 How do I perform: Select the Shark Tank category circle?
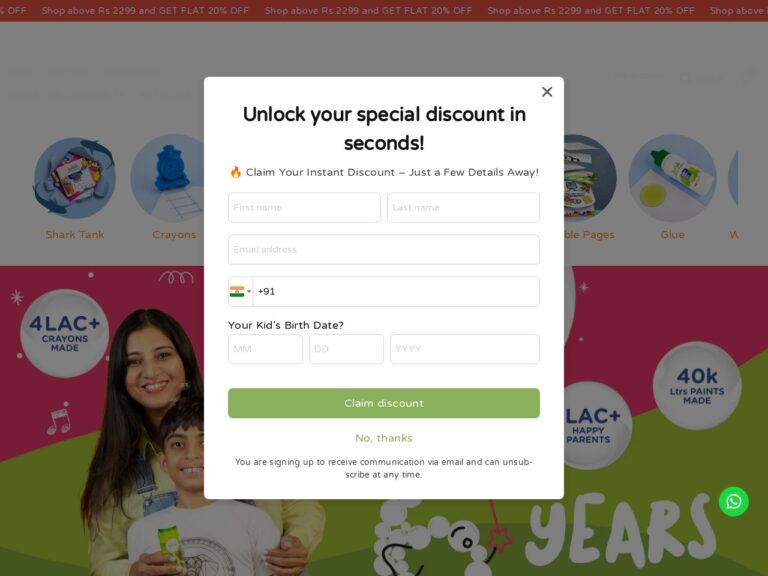pos(74,178)
